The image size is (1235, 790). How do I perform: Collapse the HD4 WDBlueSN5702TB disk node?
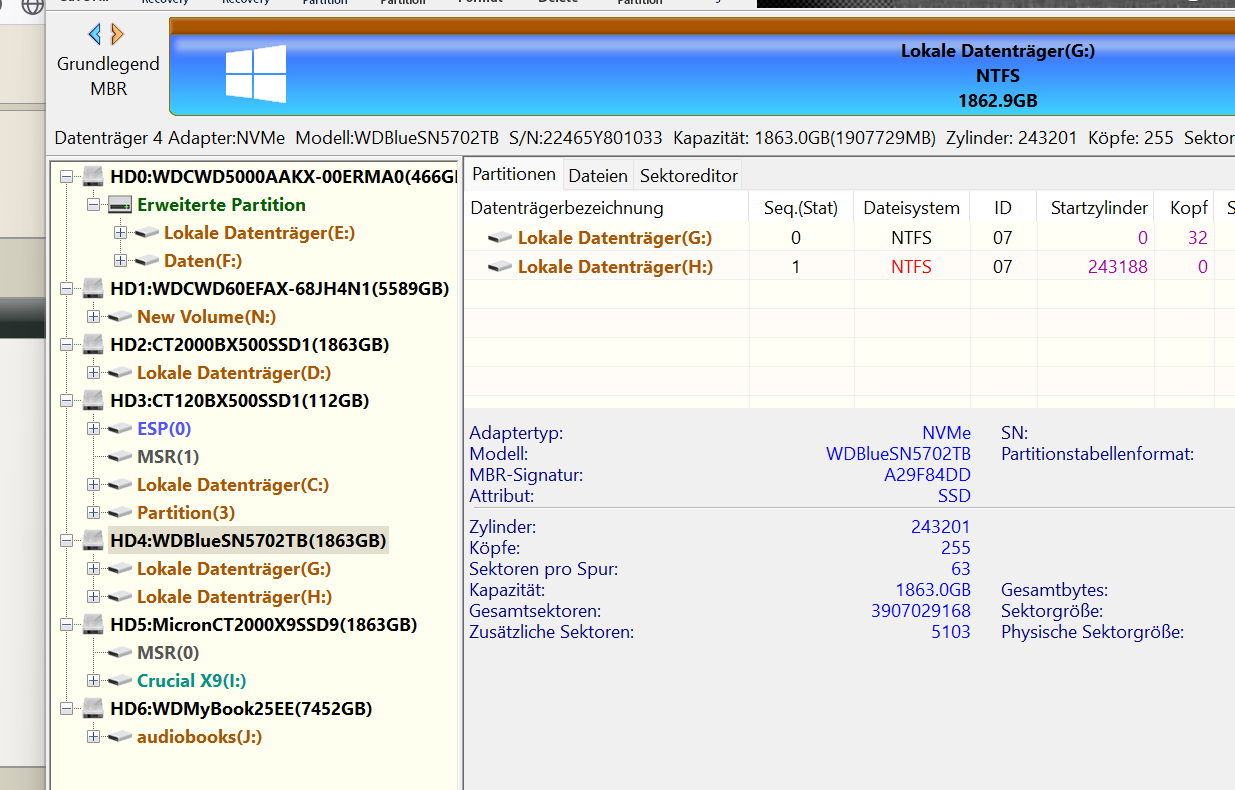coord(67,541)
